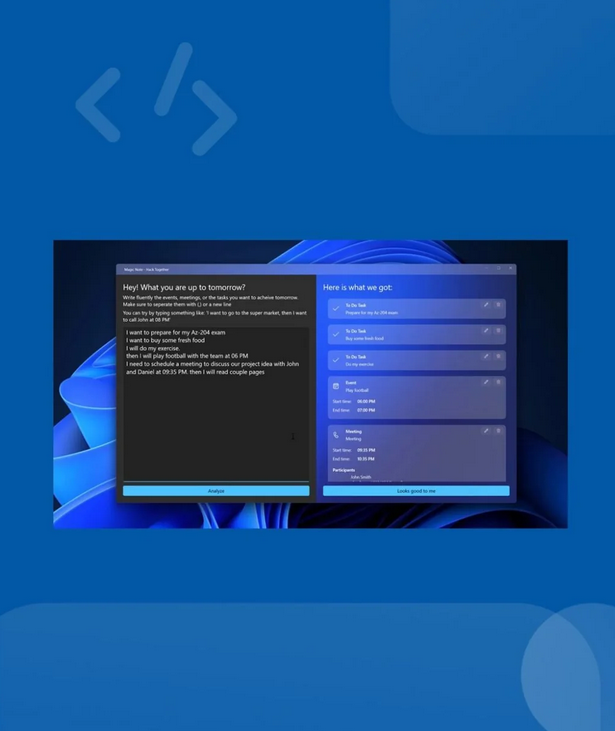Click the Analyze button
615x731 pixels.
coord(216,491)
